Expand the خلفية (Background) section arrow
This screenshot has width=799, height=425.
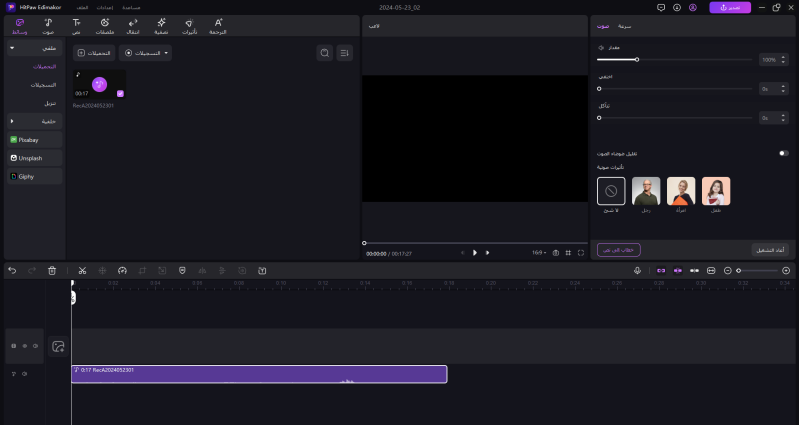(12, 121)
